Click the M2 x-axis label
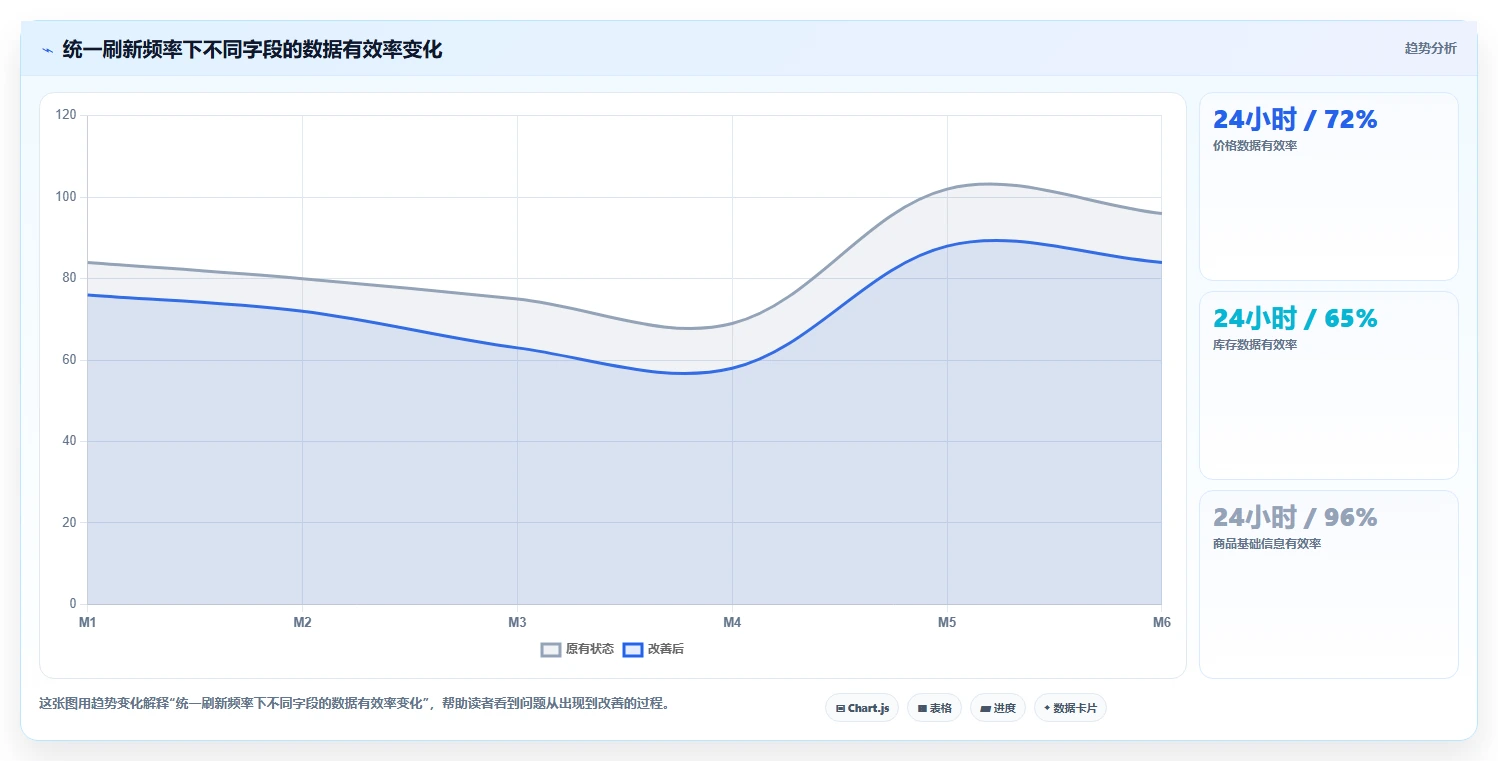The height and width of the screenshot is (761, 1498). click(x=302, y=623)
